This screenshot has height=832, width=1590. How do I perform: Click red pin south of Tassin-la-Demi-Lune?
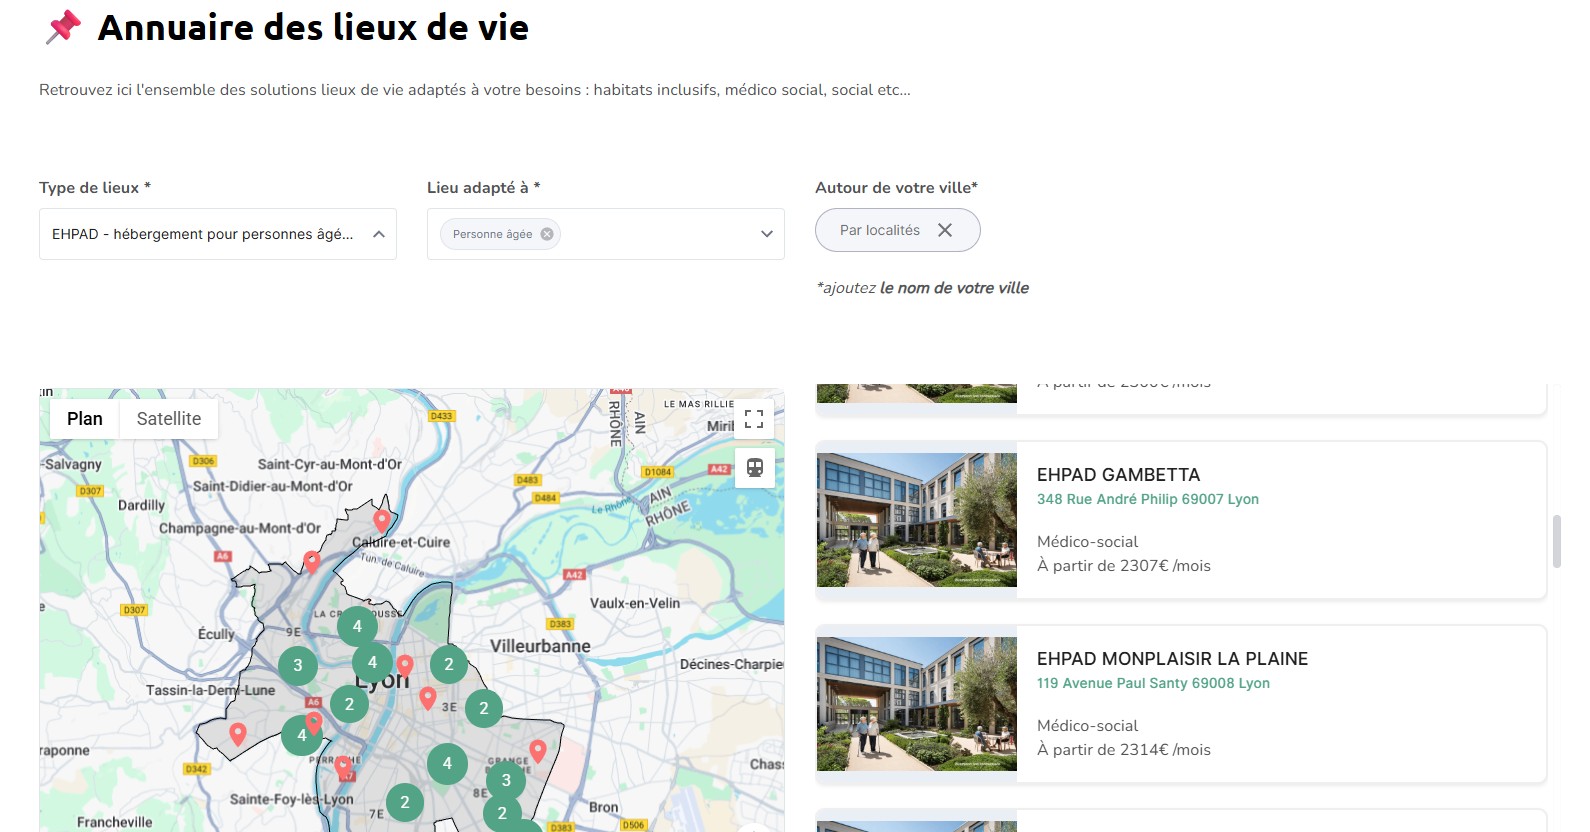[x=237, y=734]
